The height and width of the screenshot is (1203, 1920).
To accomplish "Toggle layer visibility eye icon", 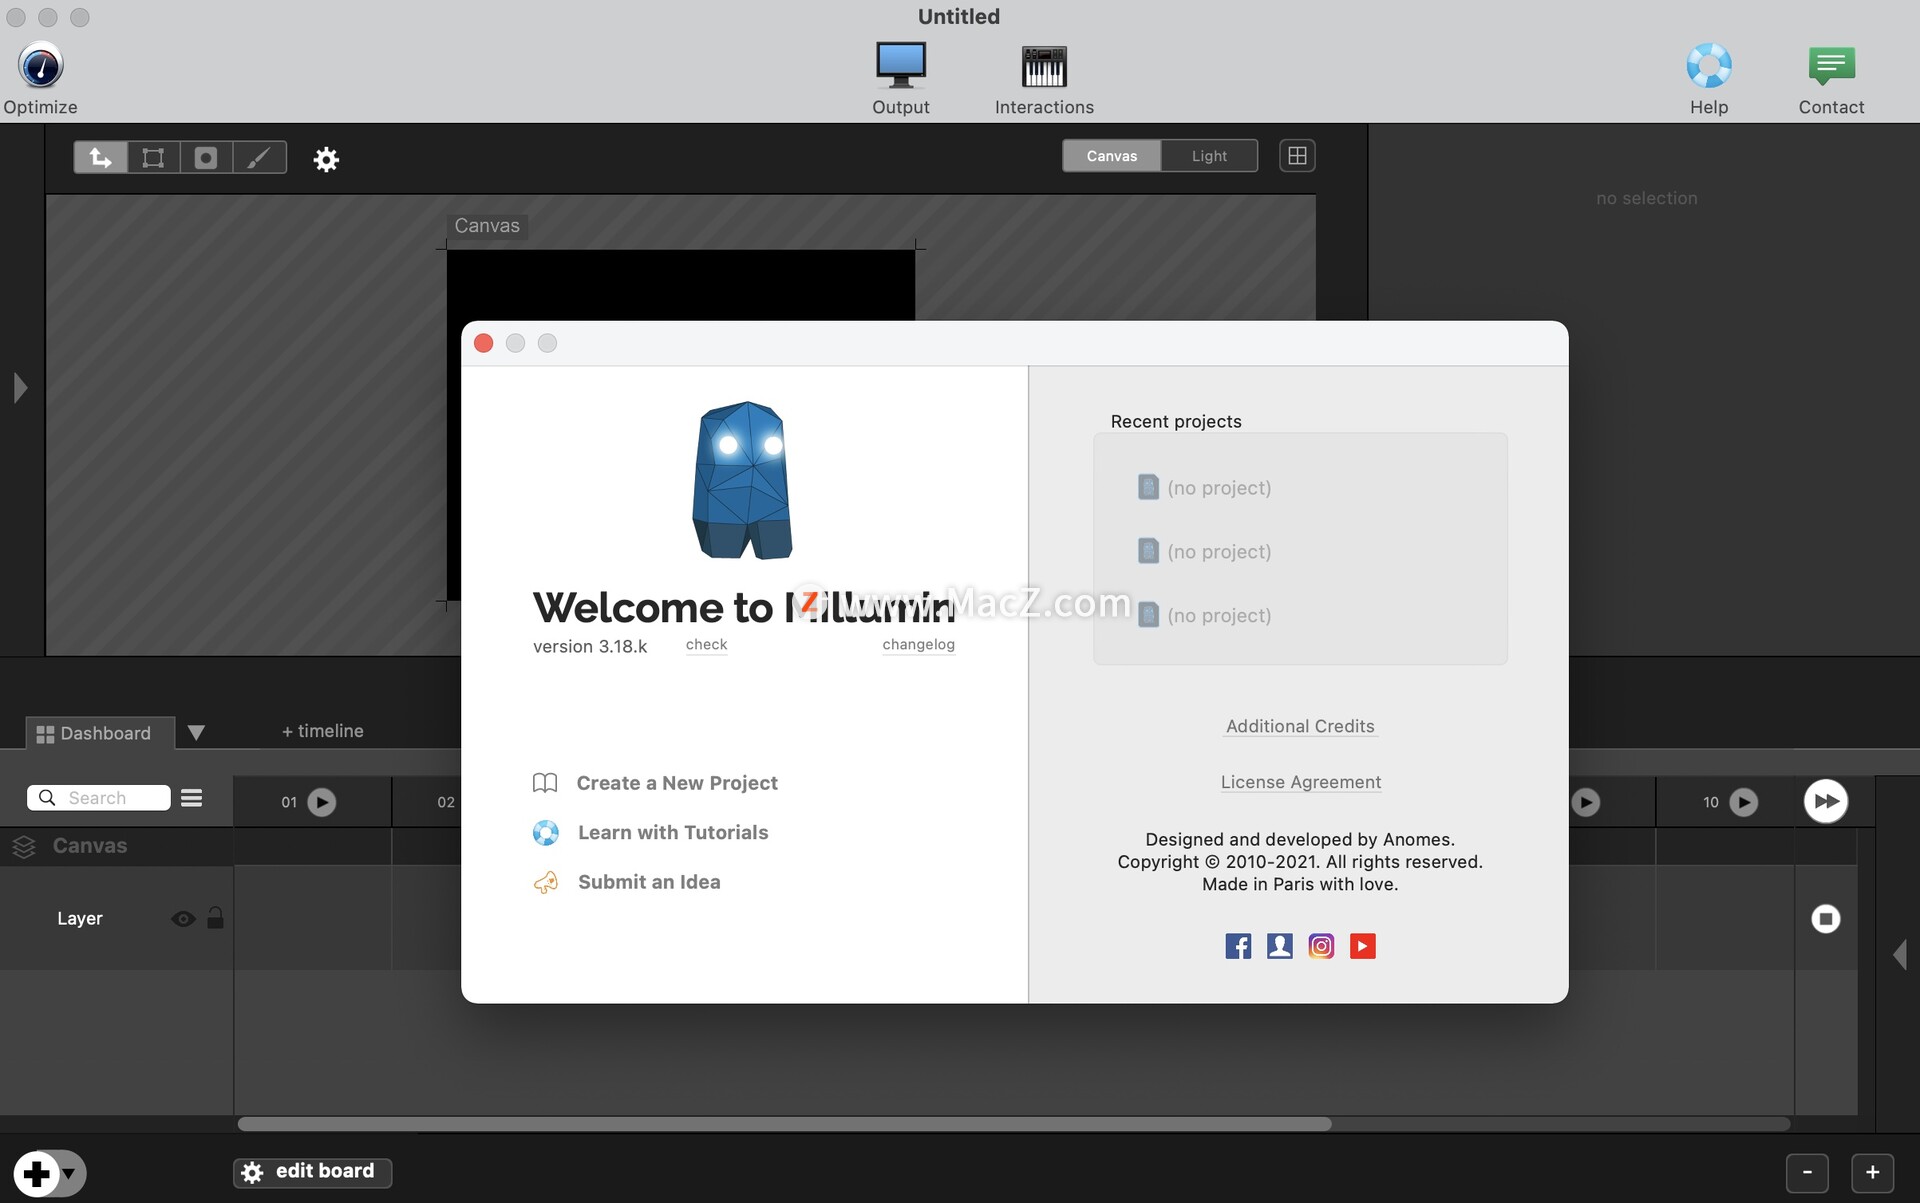I will coord(181,916).
